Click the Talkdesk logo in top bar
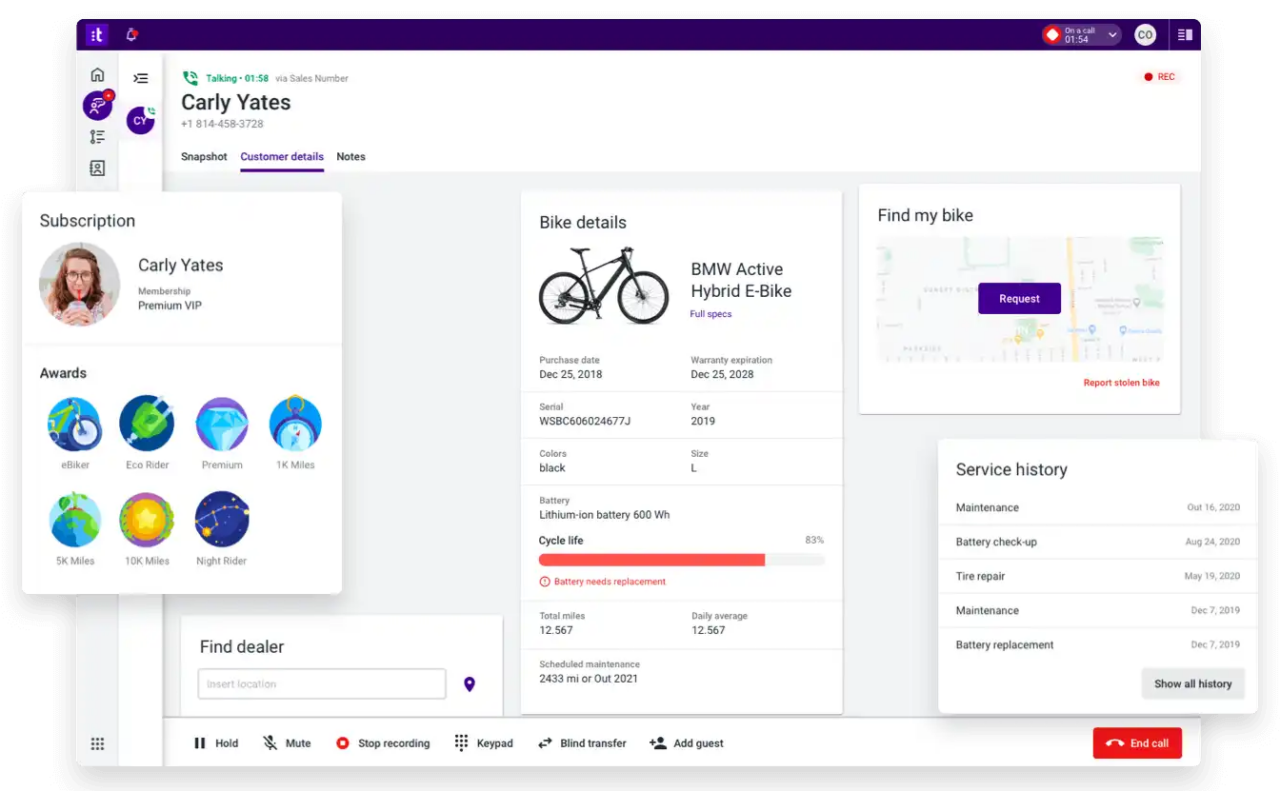This screenshot has width=1280, height=791. (96, 35)
